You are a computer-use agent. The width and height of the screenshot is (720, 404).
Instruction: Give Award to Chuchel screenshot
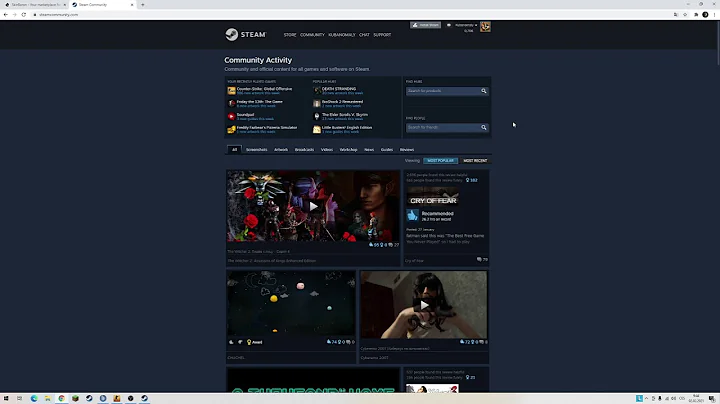[254, 342]
